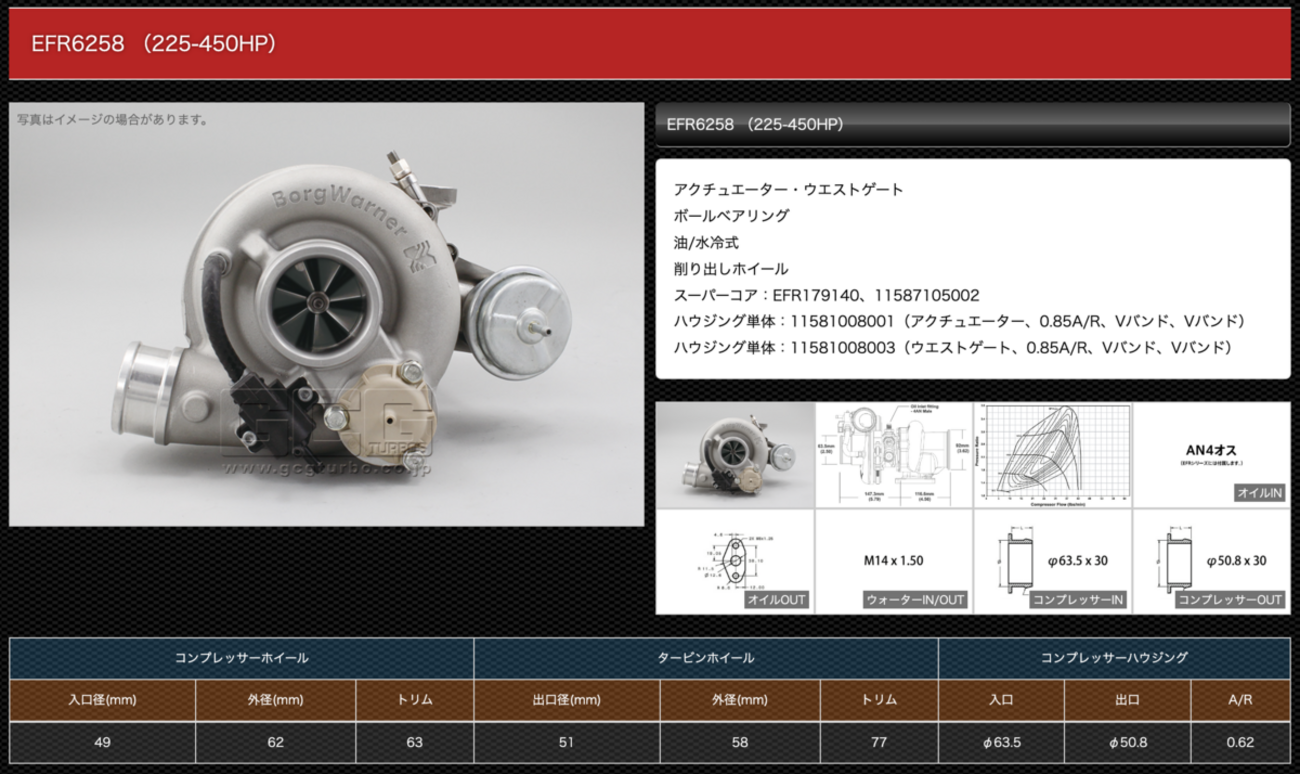Click the table value φ50.8
The image size is (1300, 774).
(1127, 742)
